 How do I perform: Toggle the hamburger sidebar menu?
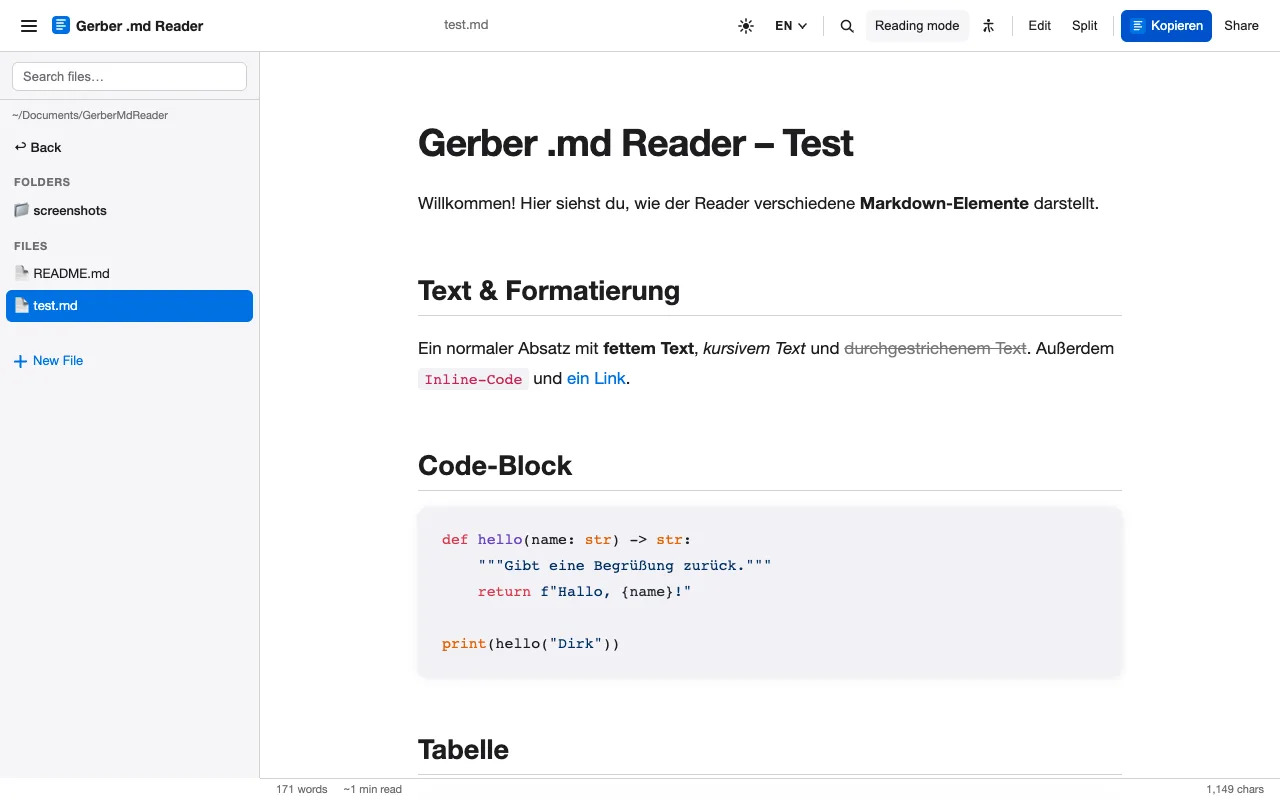[x=29, y=26]
